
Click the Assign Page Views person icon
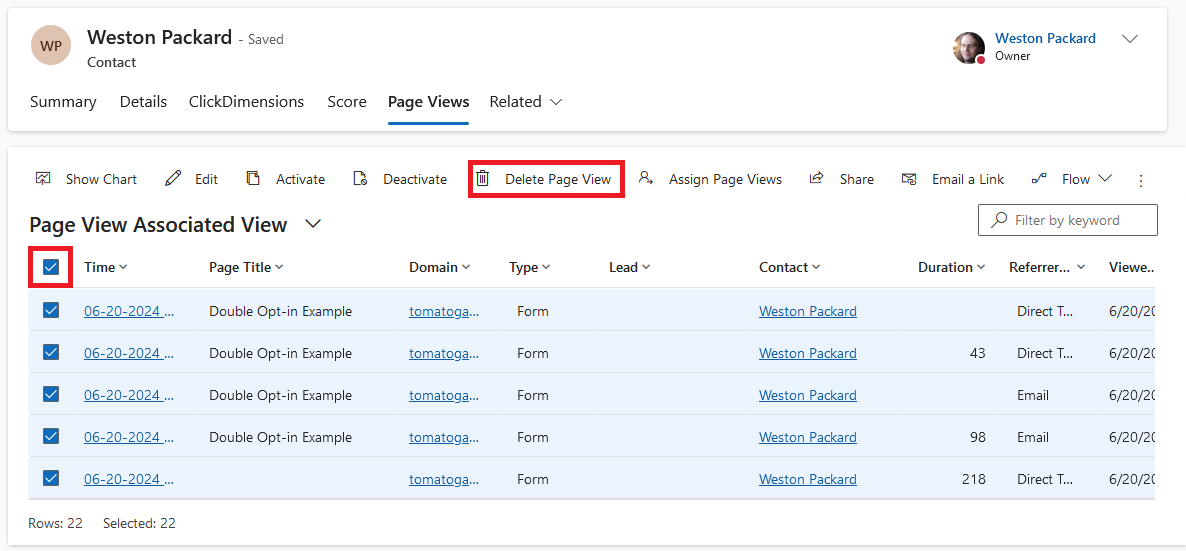pyautogui.click(x=645, y=179)
